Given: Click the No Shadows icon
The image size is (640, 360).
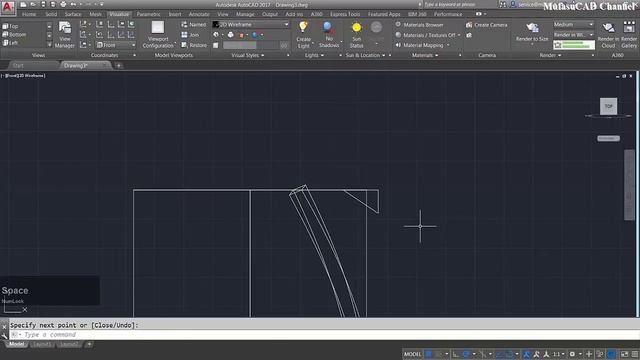Looking at the screenshot, I should coord(328,28).
